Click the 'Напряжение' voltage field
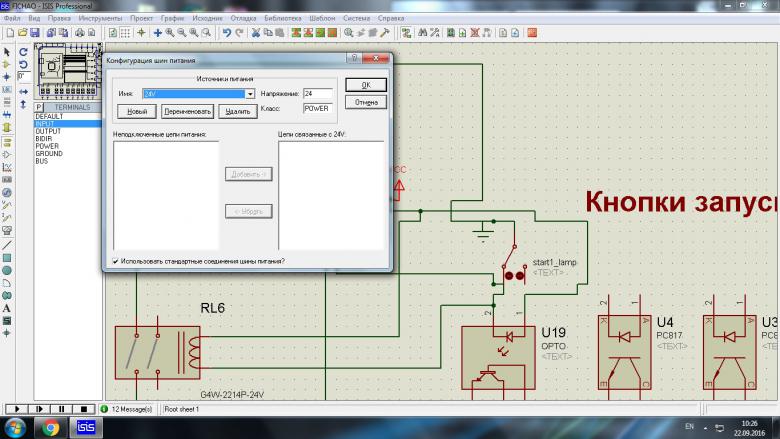 [317, 93]
